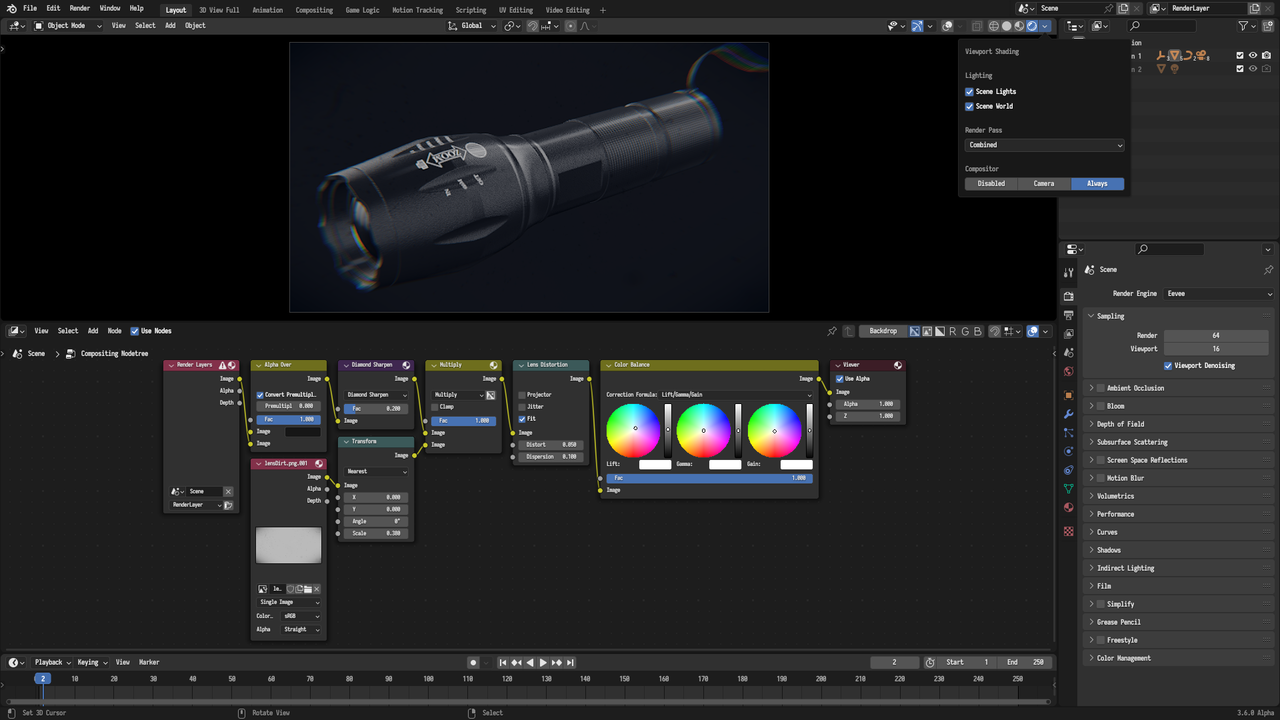Switch to the Scripting workspace tab

pyautogui.click(x=471, y=10)
